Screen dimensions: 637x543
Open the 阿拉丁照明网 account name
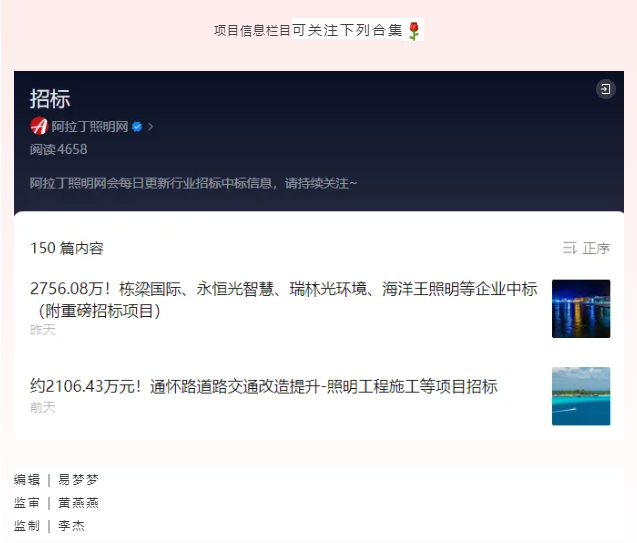coord(90,127)
